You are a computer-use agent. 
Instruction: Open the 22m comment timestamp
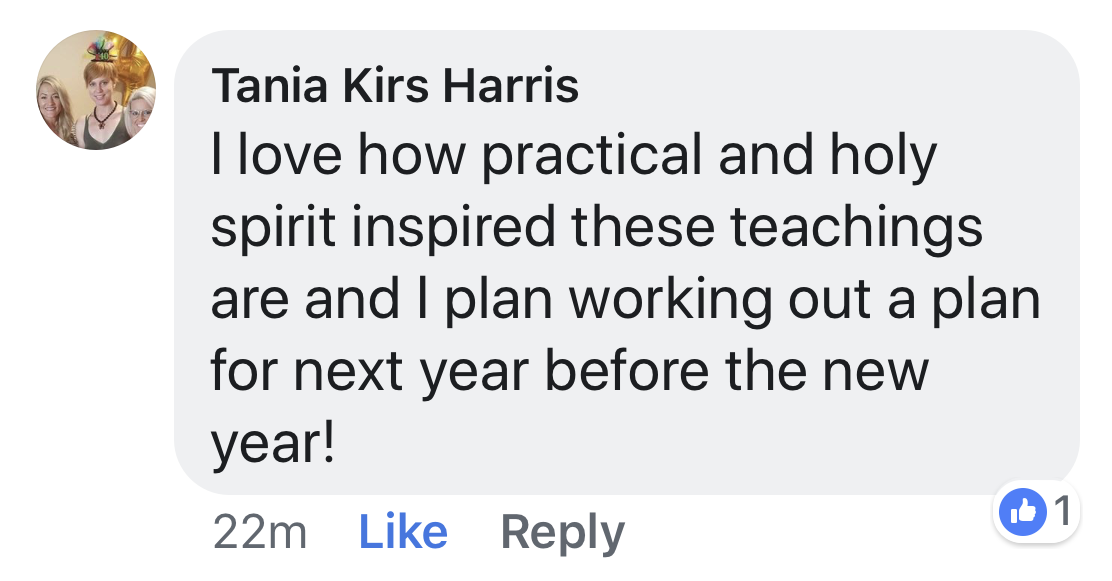pyautogui.click(x=259, y=532)
